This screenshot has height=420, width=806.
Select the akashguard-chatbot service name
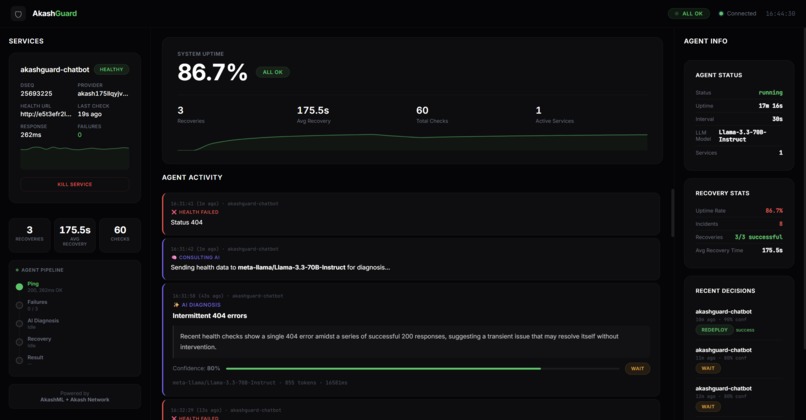point(54,69)
